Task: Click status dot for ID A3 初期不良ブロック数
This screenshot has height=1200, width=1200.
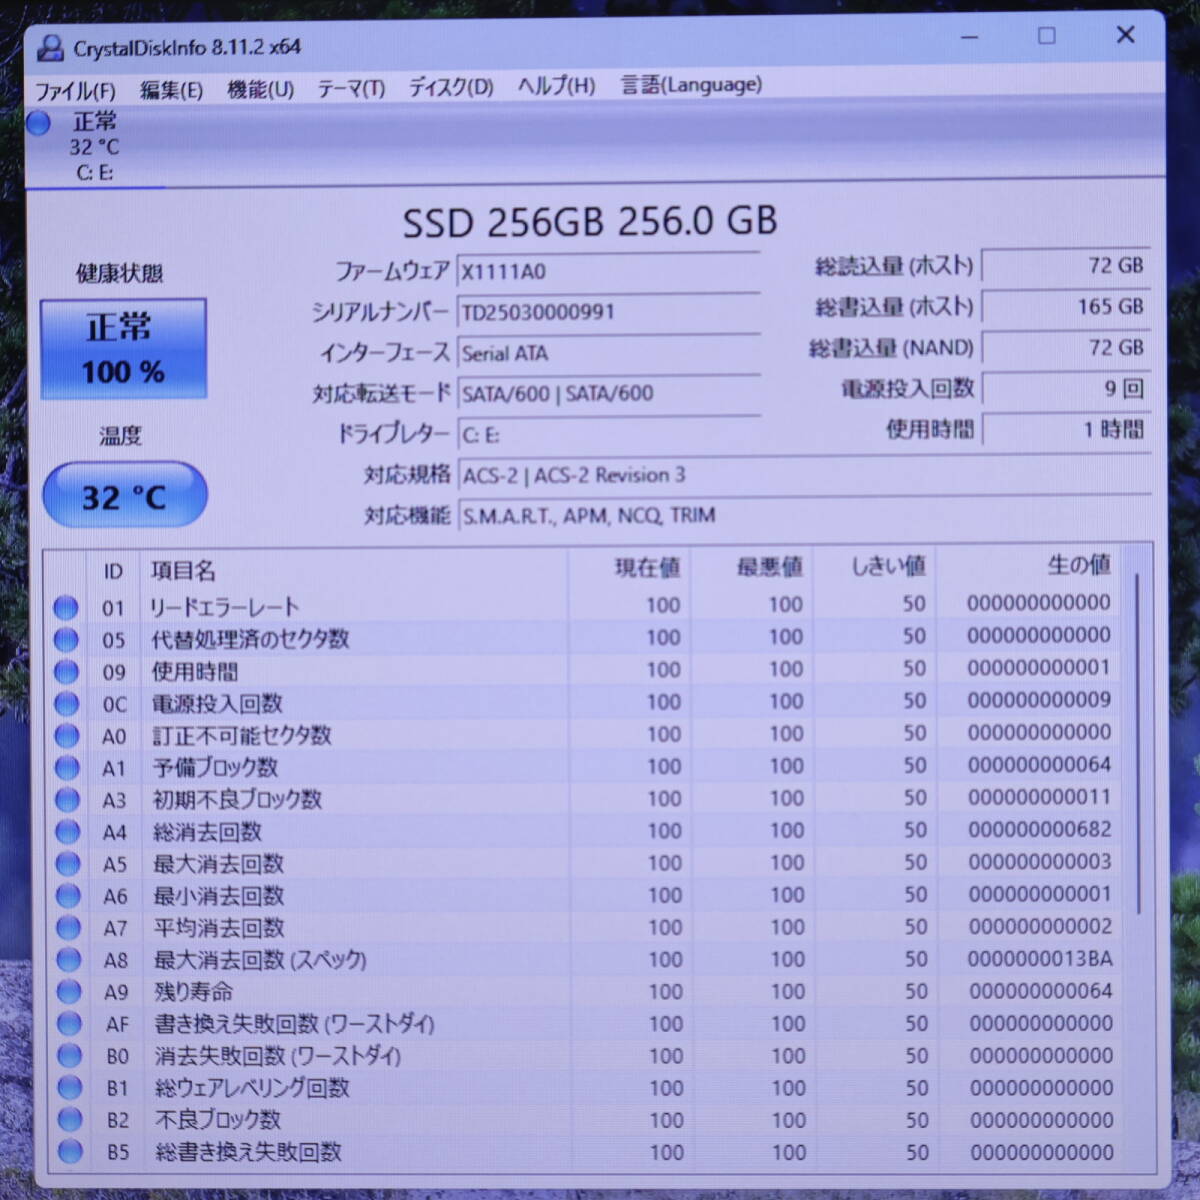Action: click(x=67, y=799)
